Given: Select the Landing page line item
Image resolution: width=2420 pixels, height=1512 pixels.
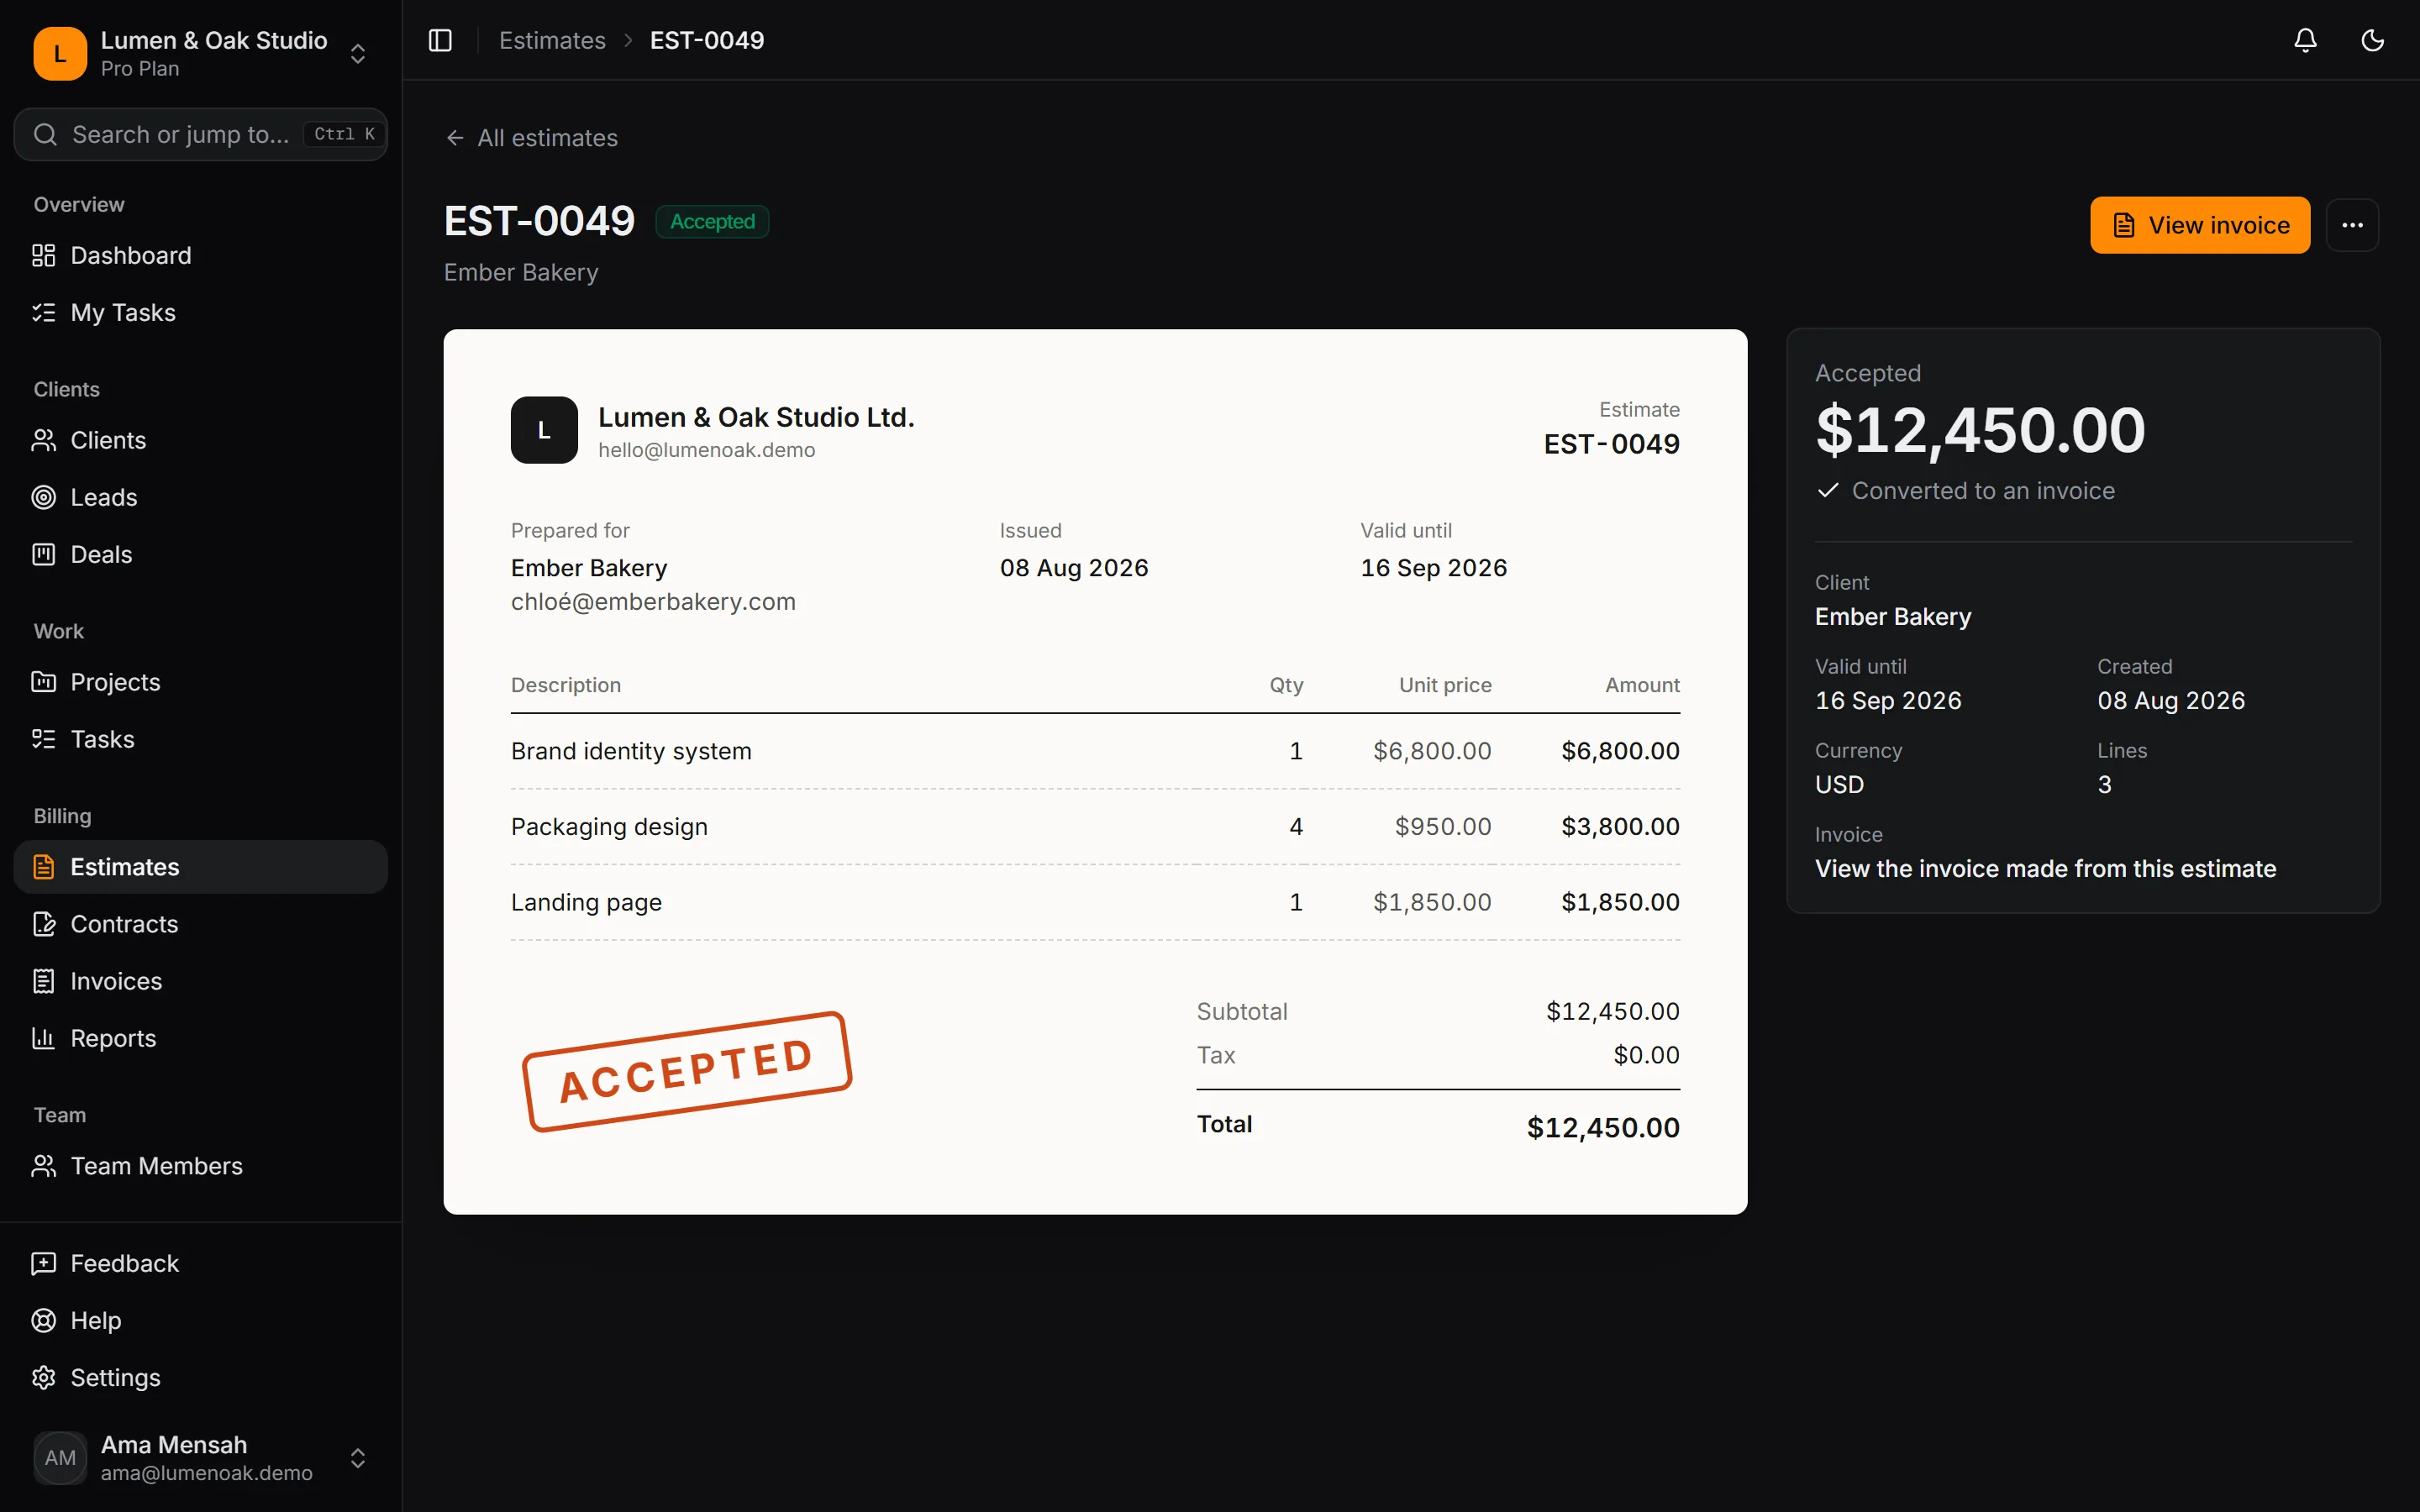Looking at the screenshot, I should 1095,902.
